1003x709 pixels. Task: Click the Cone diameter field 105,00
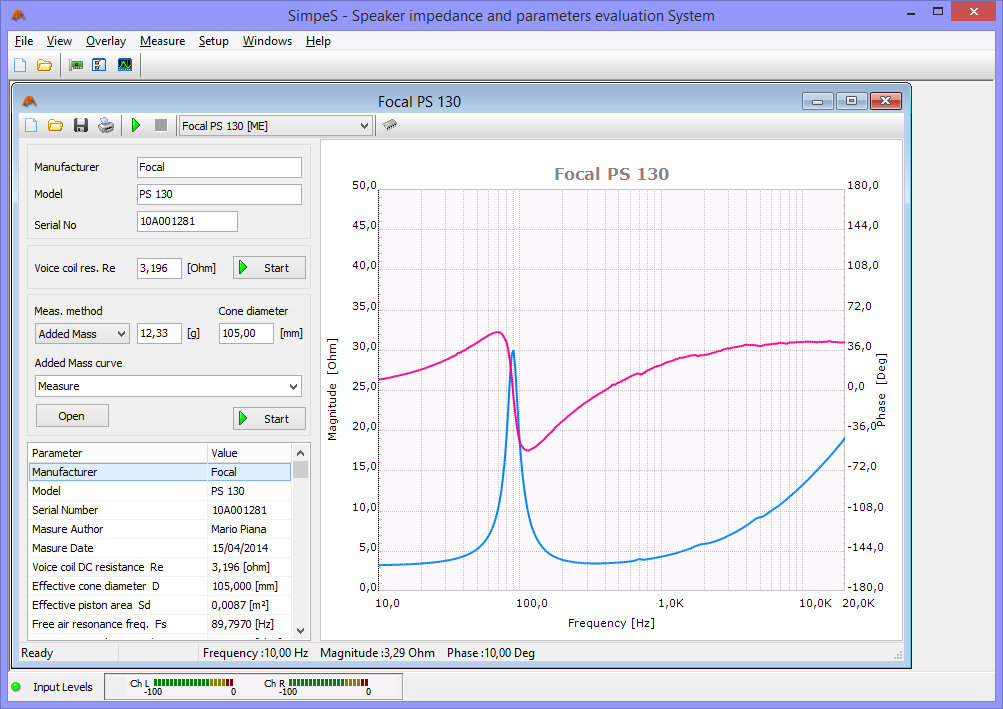pos(246,333)
